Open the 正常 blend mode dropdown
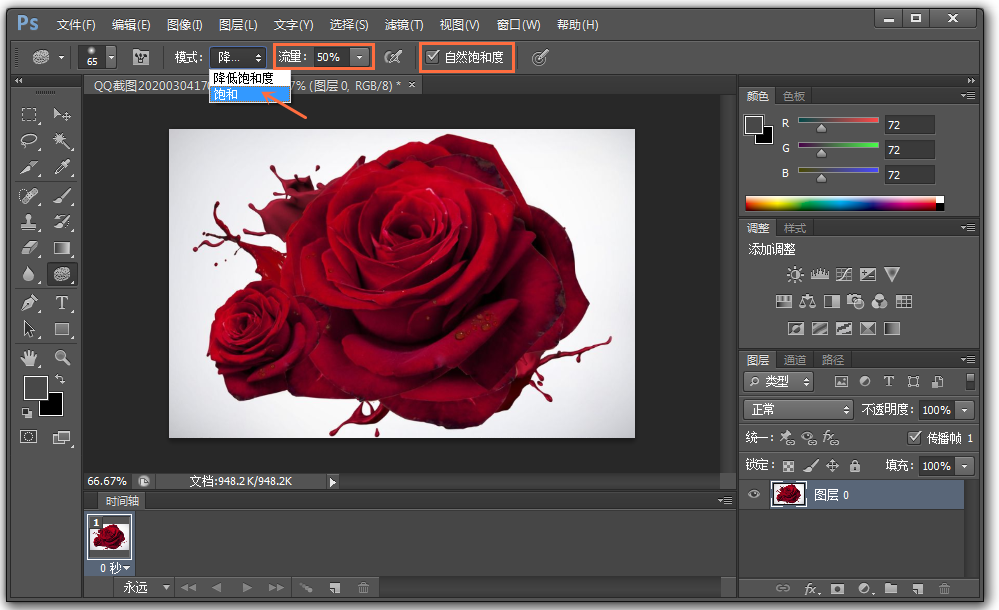The image size is (999, 610). [x=798, y=410]
